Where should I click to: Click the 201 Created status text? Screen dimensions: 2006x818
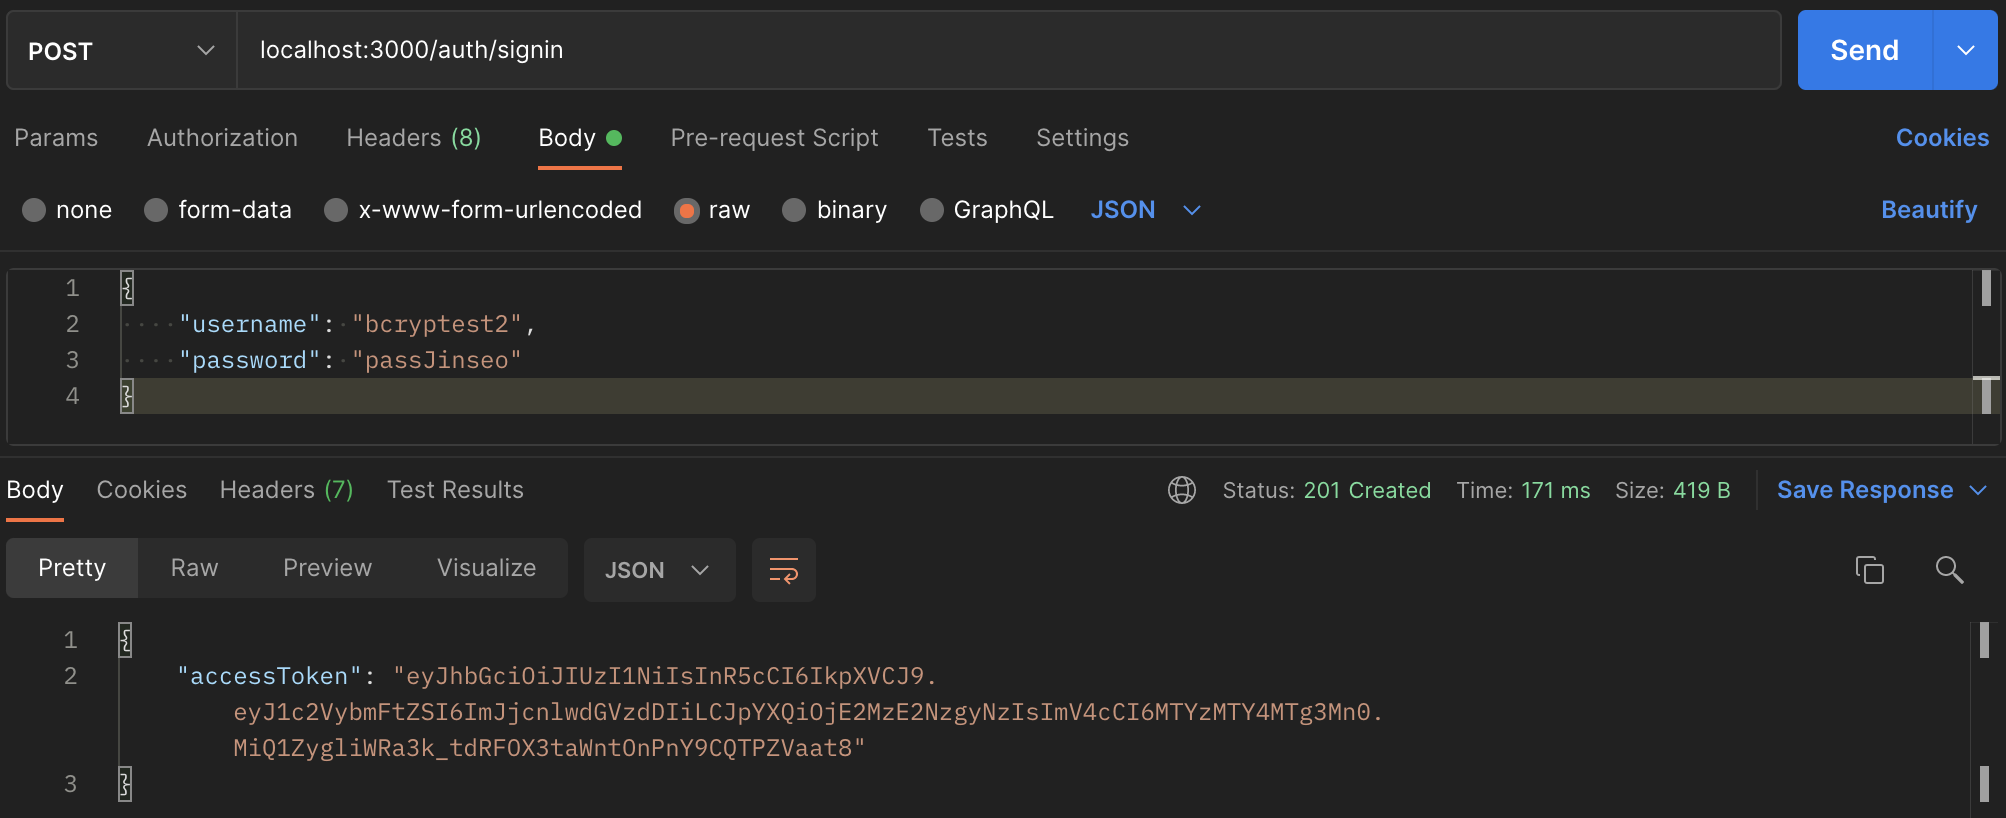1367,490
